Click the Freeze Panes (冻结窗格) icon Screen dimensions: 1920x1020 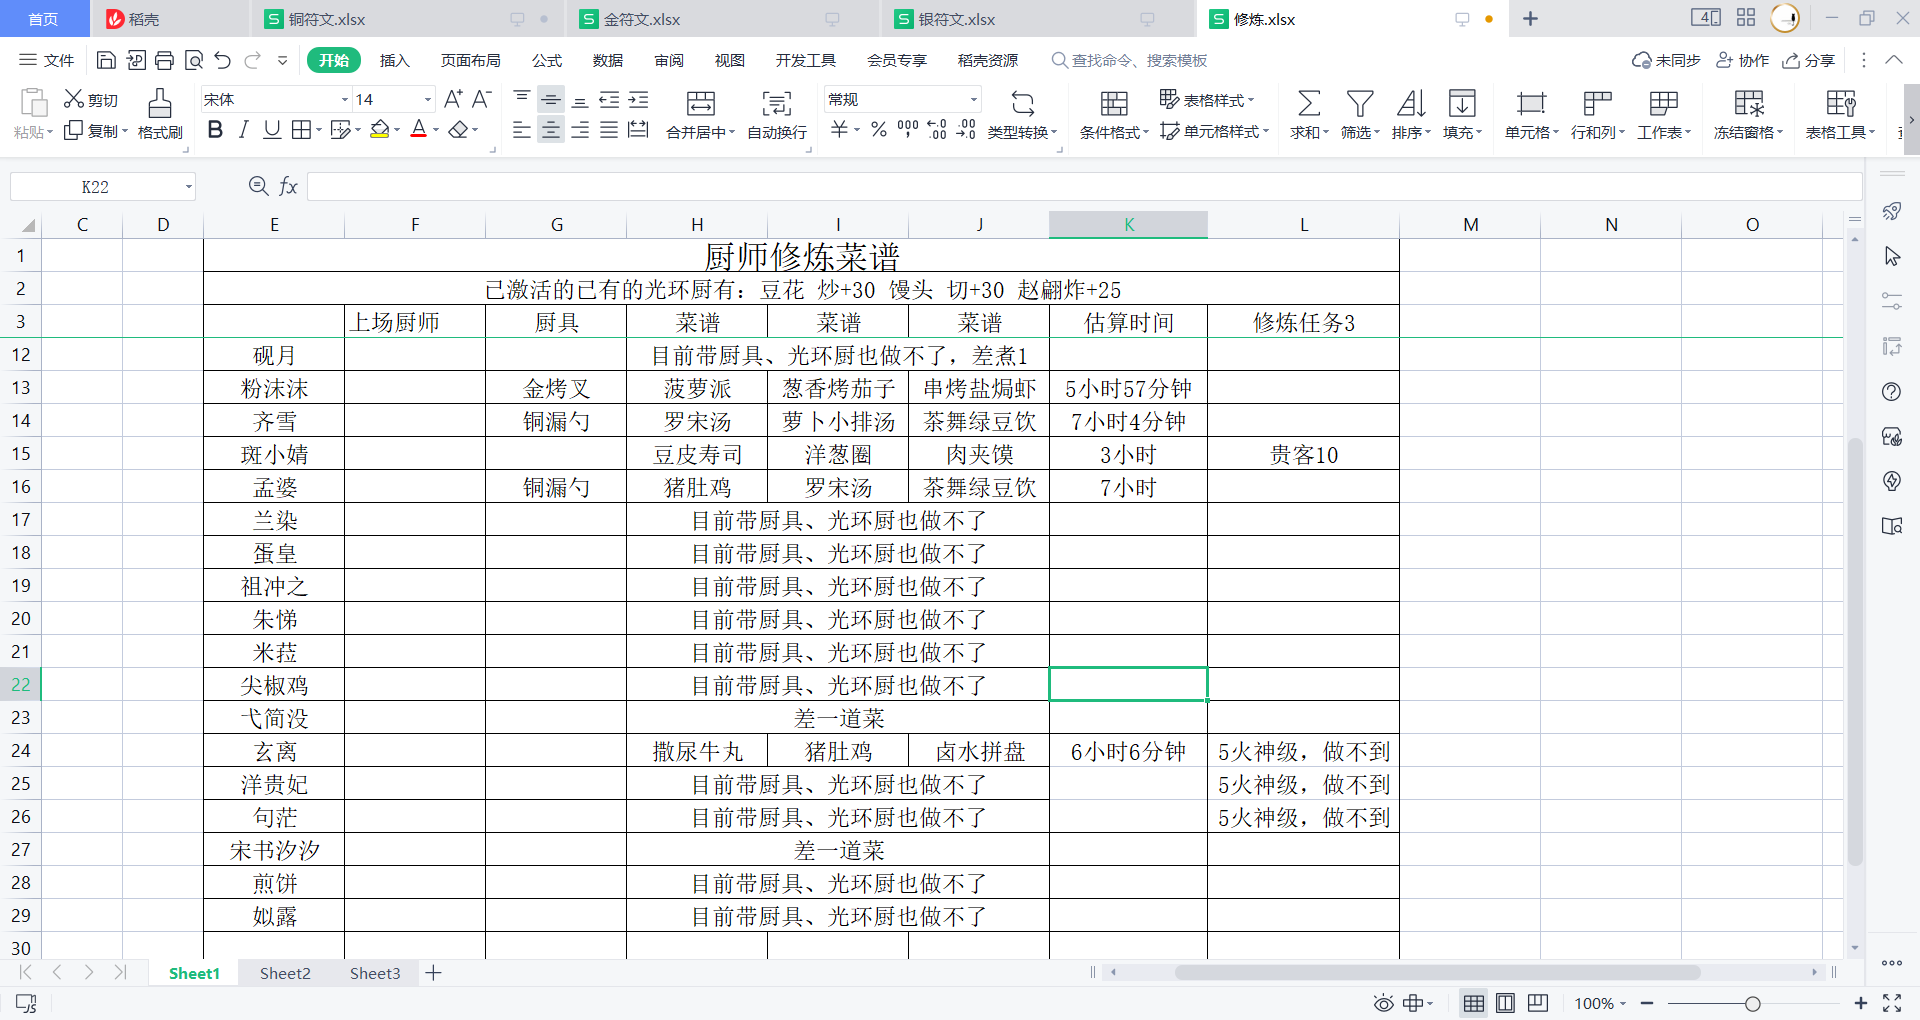pyautogui.click(x=1748, y=103)
